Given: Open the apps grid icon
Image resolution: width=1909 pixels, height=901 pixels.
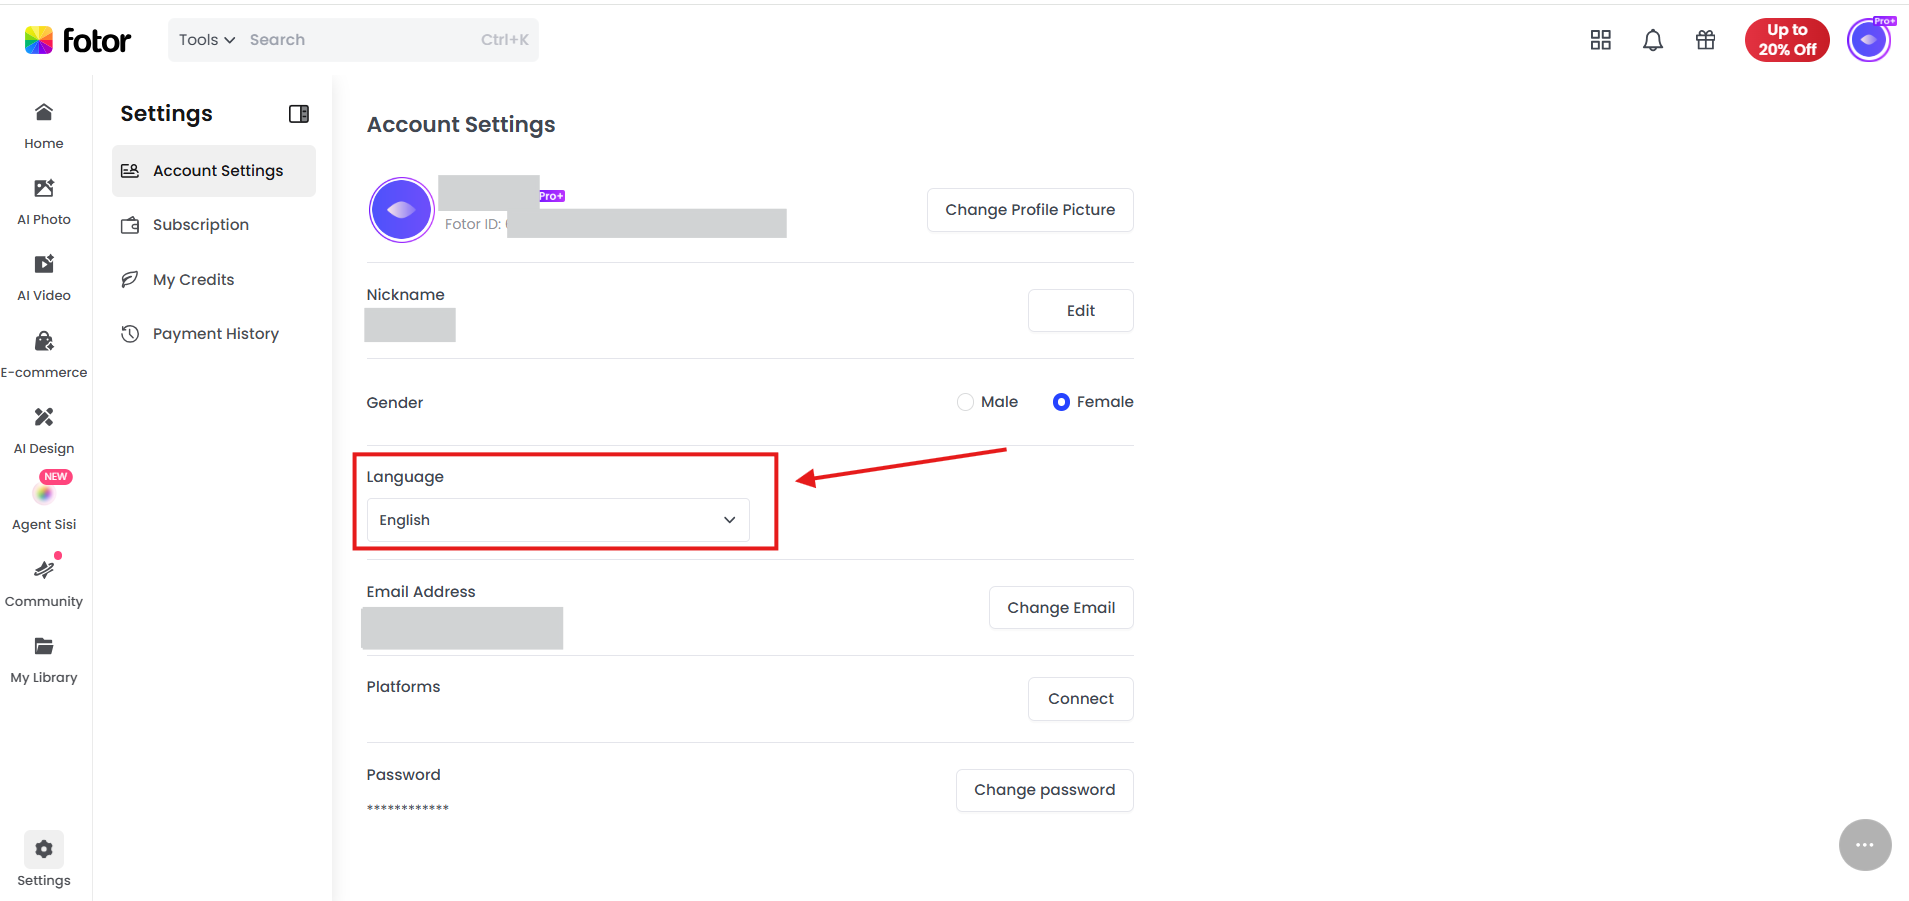Looking at the screenshot, I should click(x=1601, y=40).
